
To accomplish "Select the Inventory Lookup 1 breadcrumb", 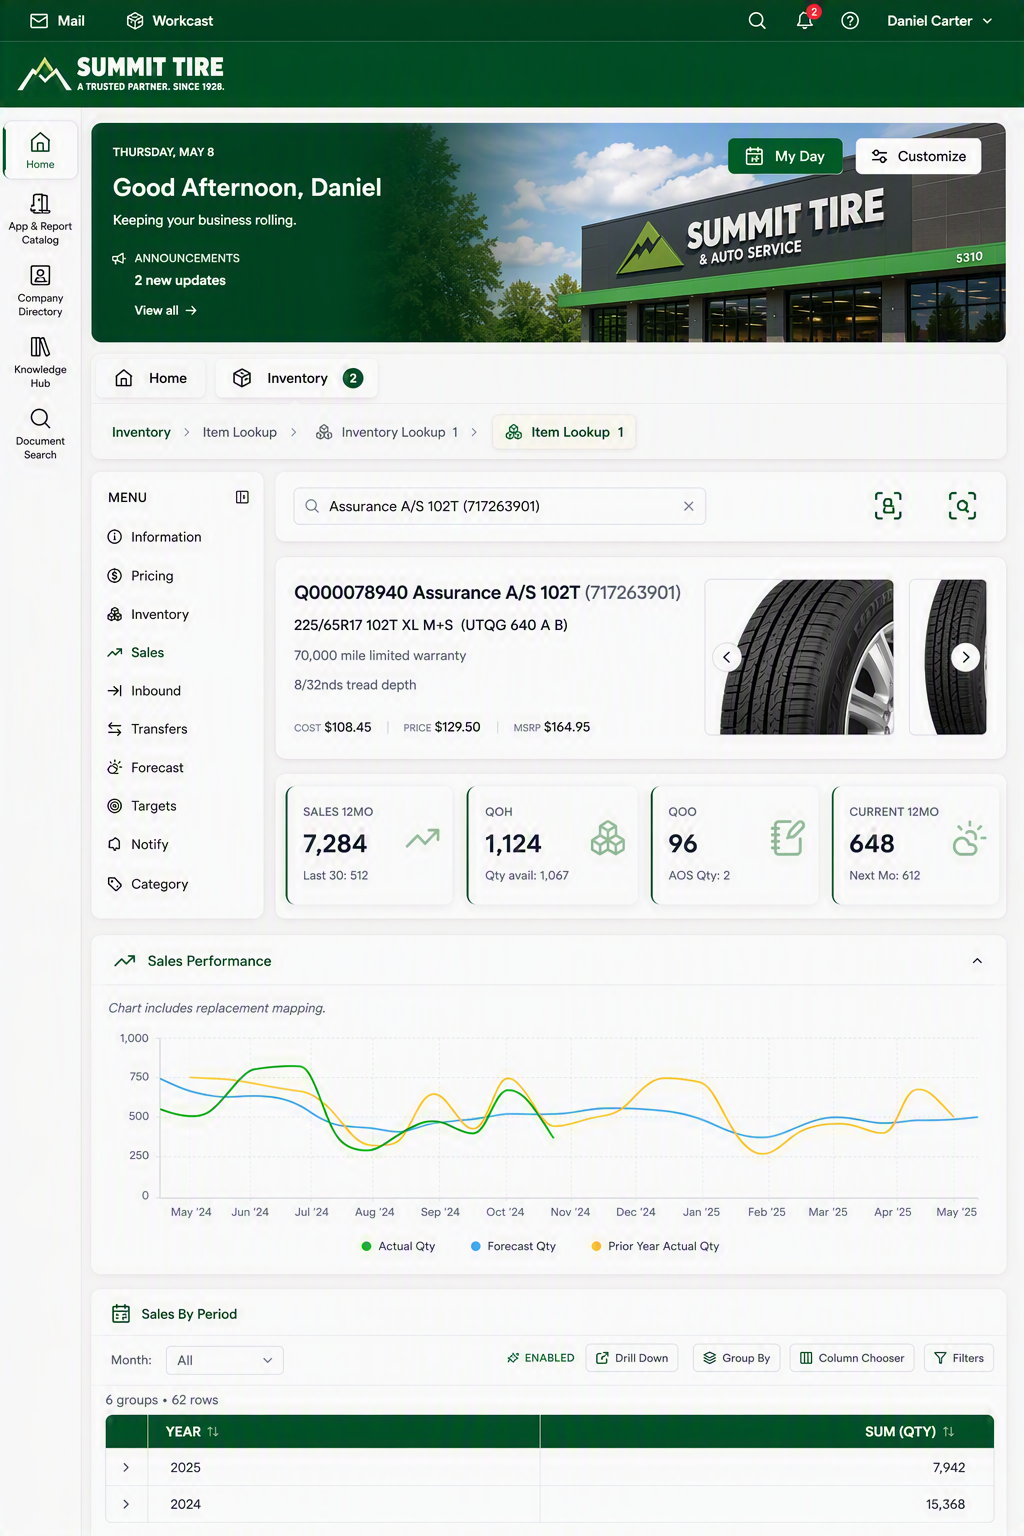I will pos(387,432).
